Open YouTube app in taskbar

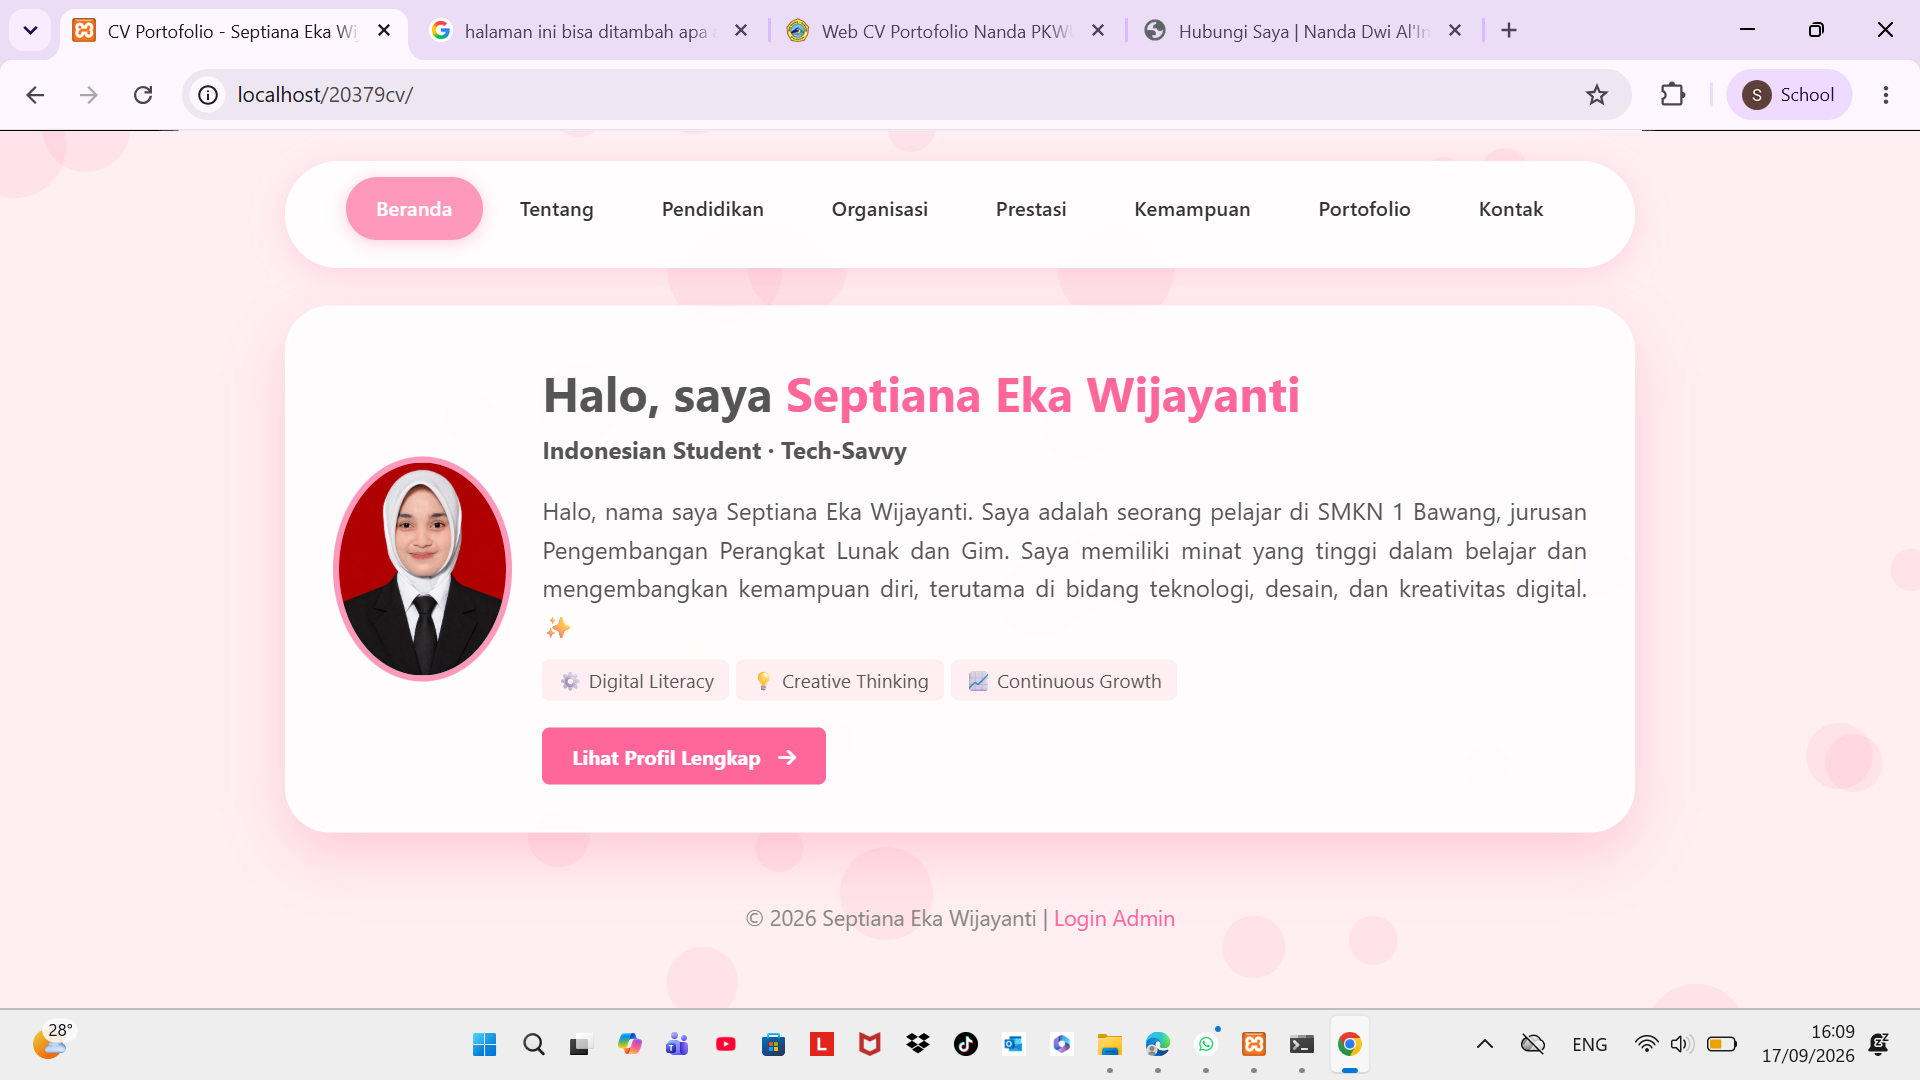tap(726, 1045)
